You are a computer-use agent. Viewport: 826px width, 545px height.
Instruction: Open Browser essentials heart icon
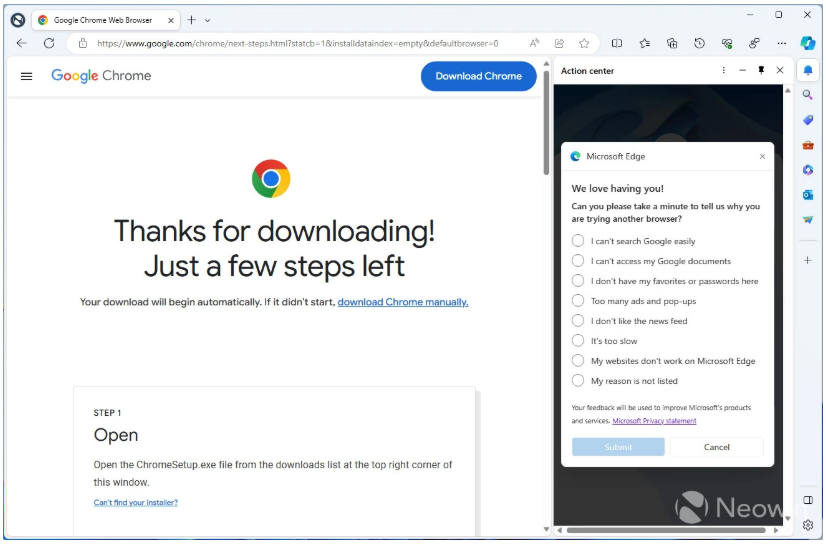pos(727,43)
